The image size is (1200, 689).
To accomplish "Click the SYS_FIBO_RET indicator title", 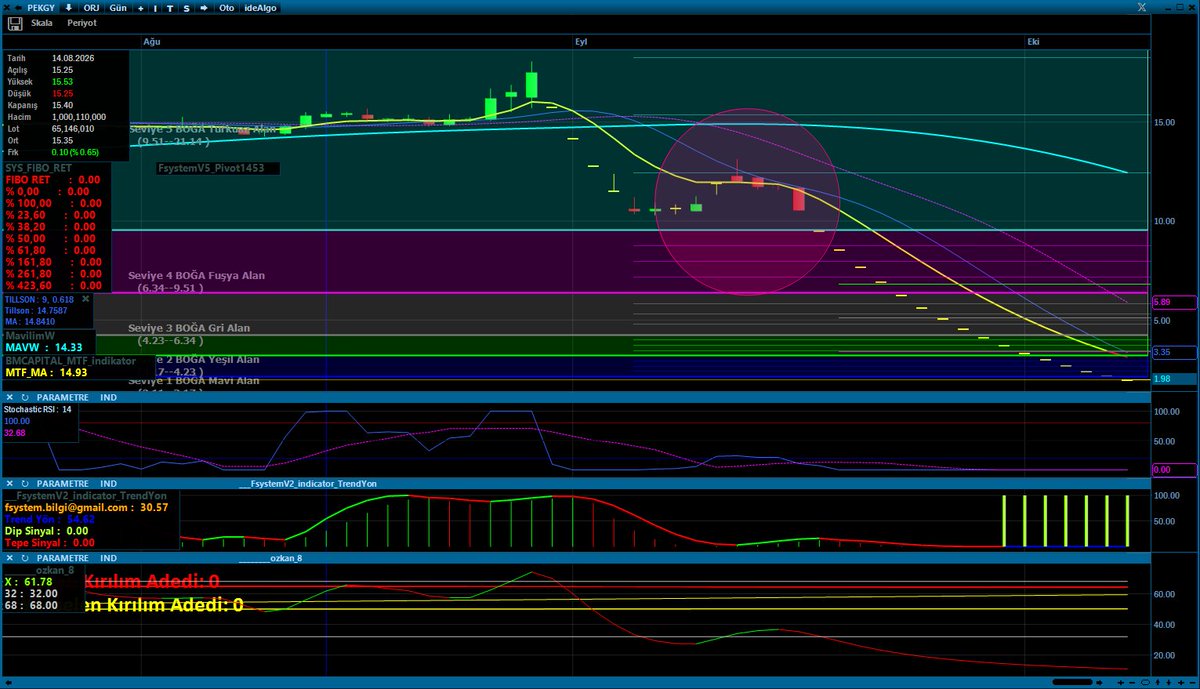I will tap(38, 168).
